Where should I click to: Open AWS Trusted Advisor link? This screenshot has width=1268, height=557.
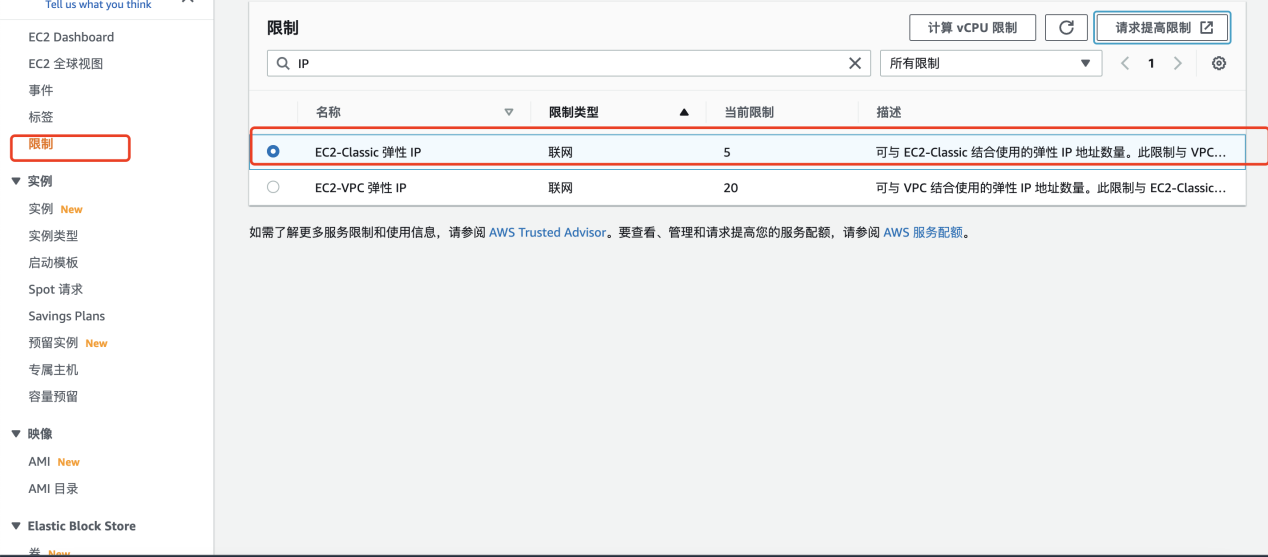(547, 232)
